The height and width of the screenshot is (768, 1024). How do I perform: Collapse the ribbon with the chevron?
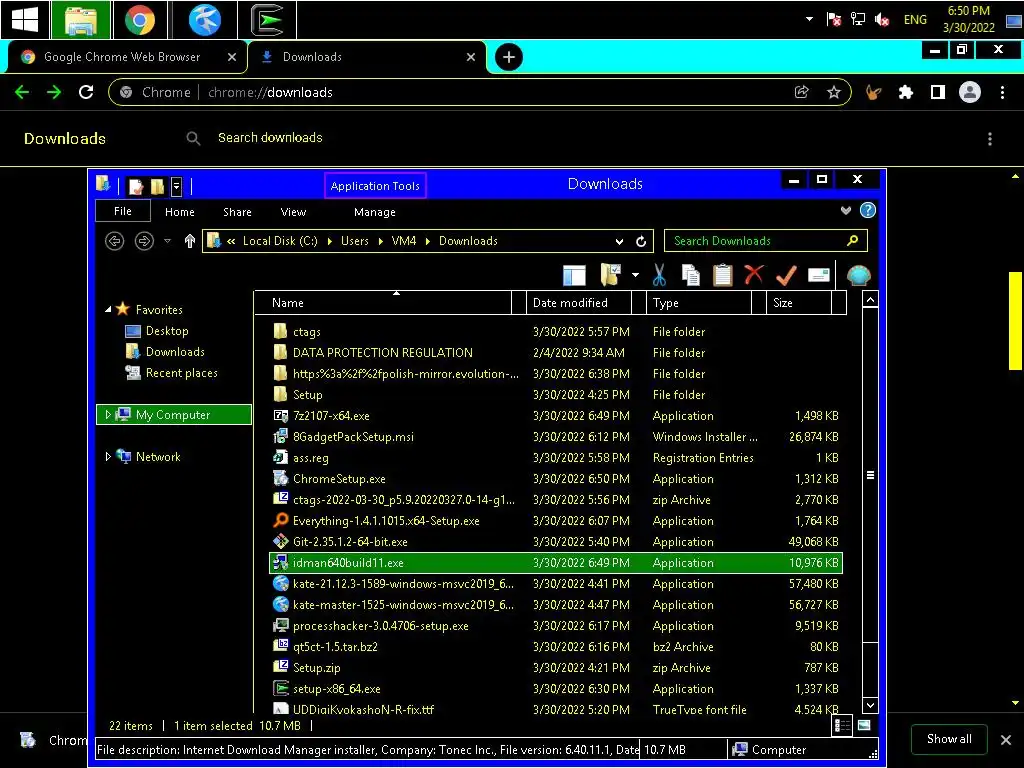pyautogui.click(x=846, y=210)
